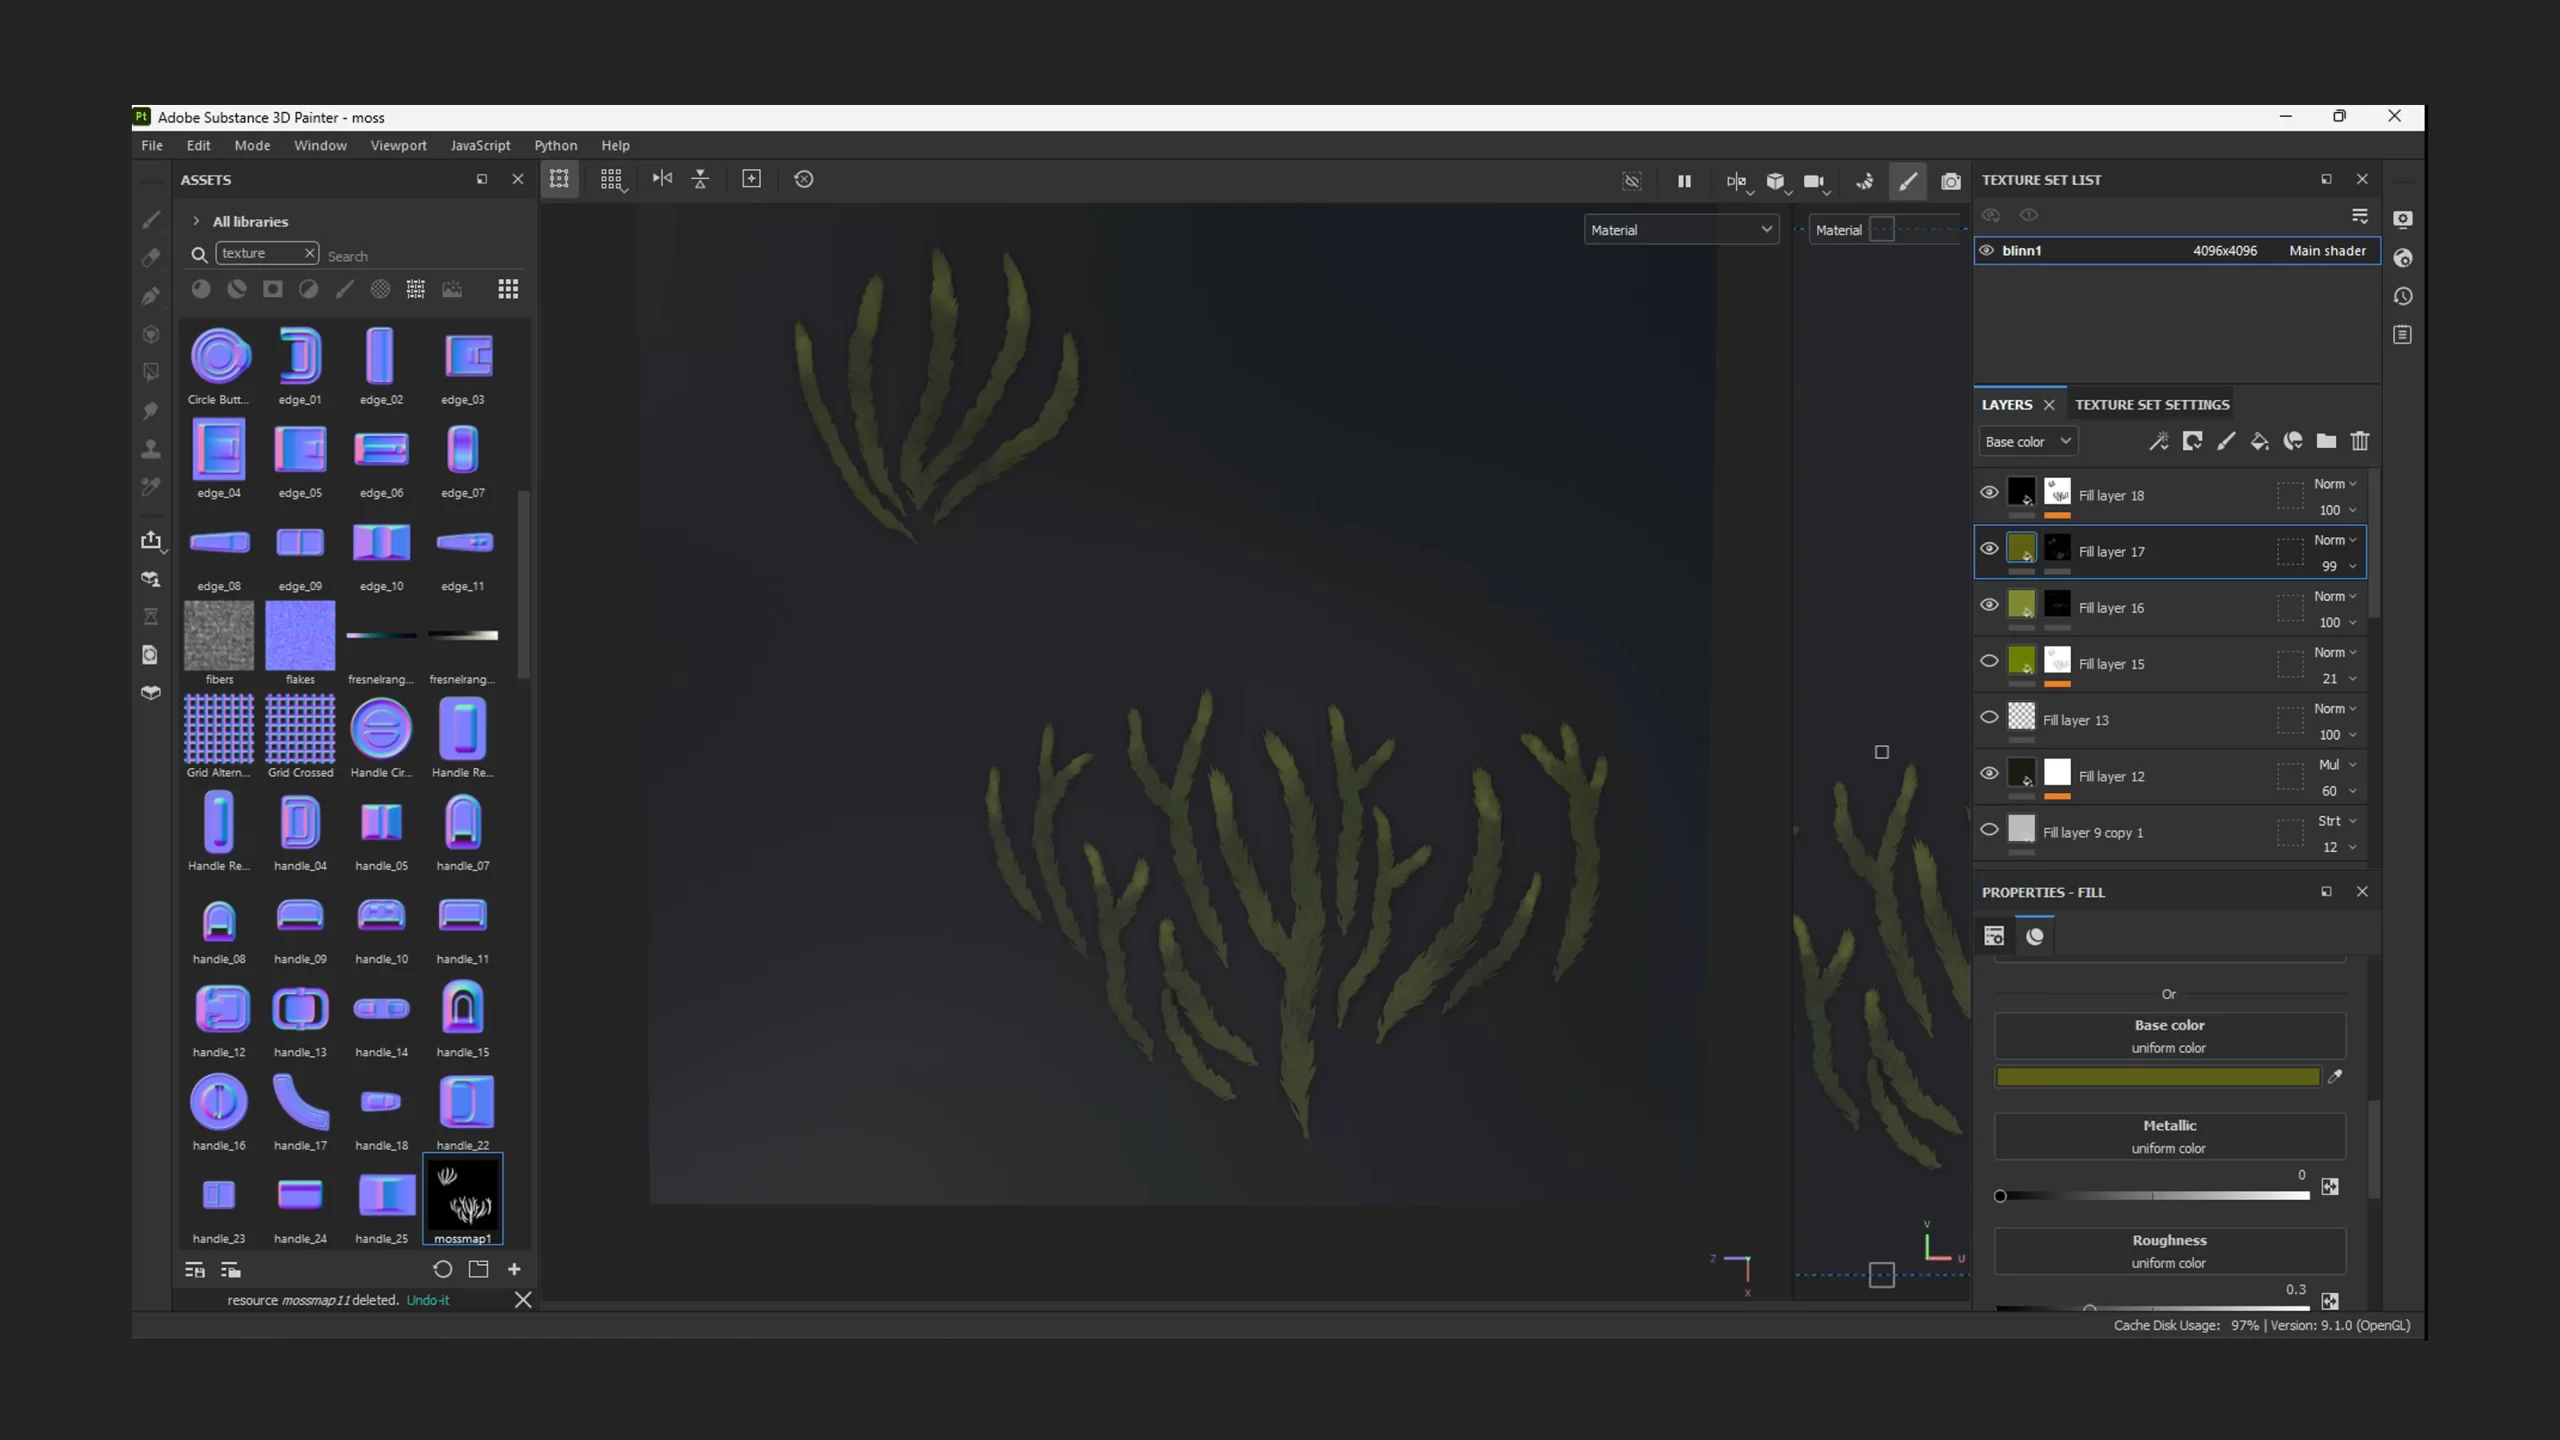Click the Undo-it link in Assets notification

point(427,1300)
